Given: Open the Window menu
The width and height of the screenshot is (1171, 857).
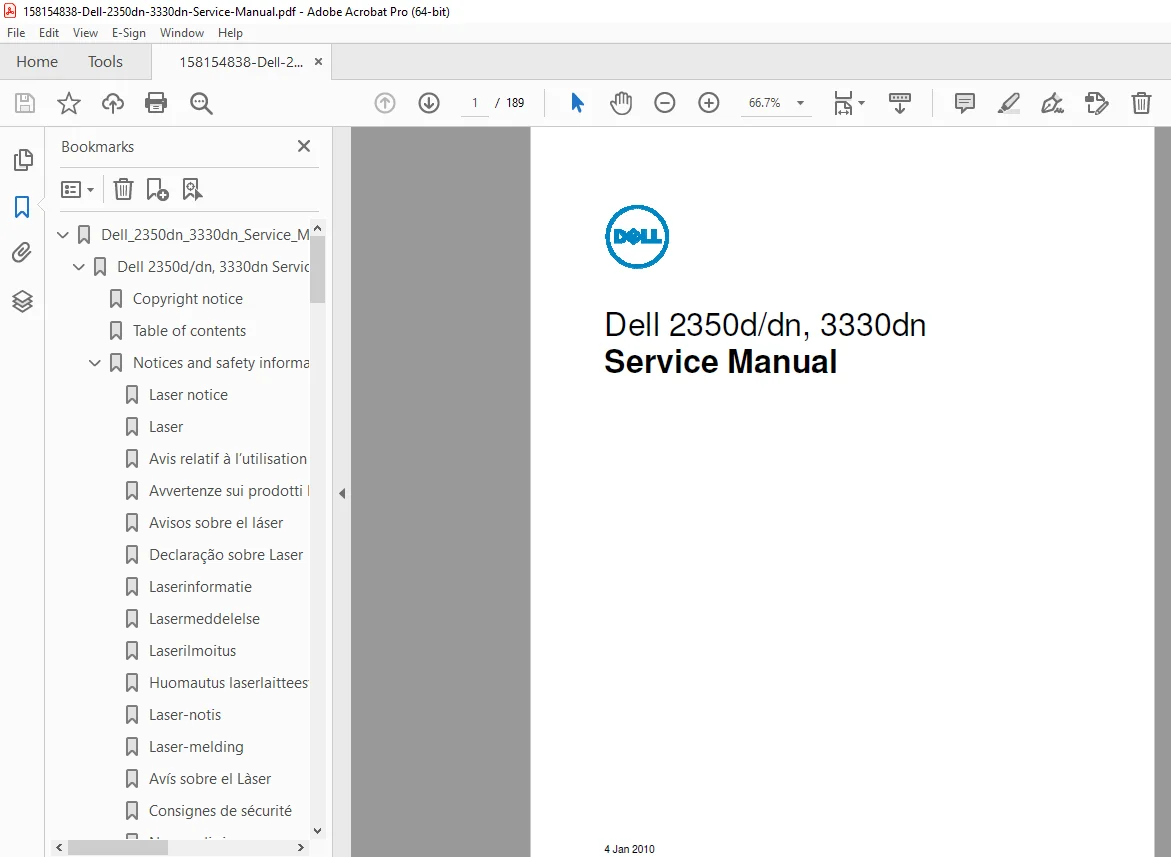Looking at the screenshot, I should (181, 33).
